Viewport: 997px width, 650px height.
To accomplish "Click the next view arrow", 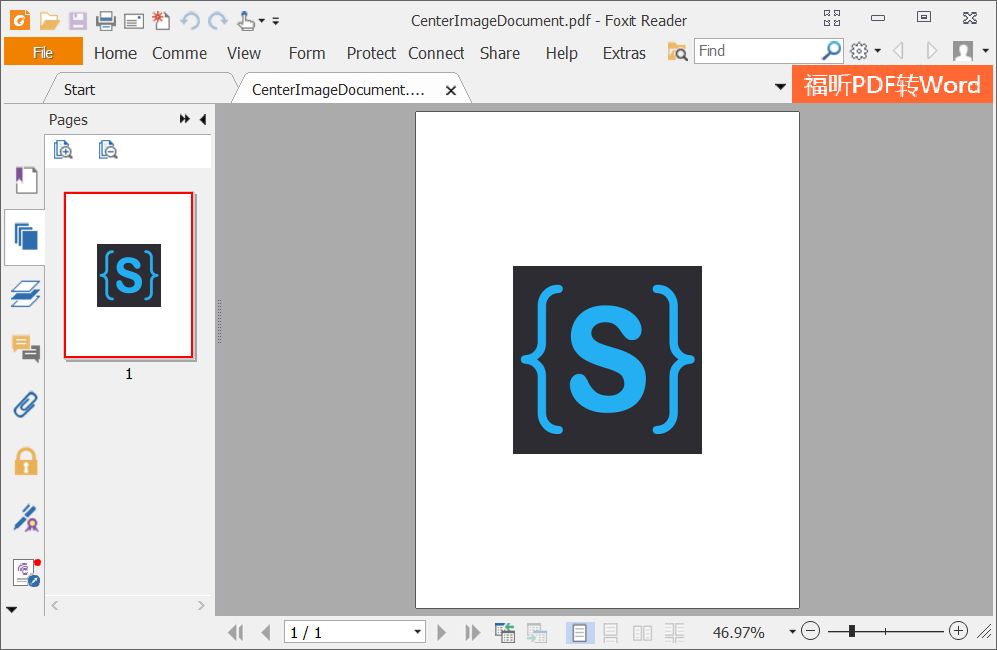I will point(932,50).
